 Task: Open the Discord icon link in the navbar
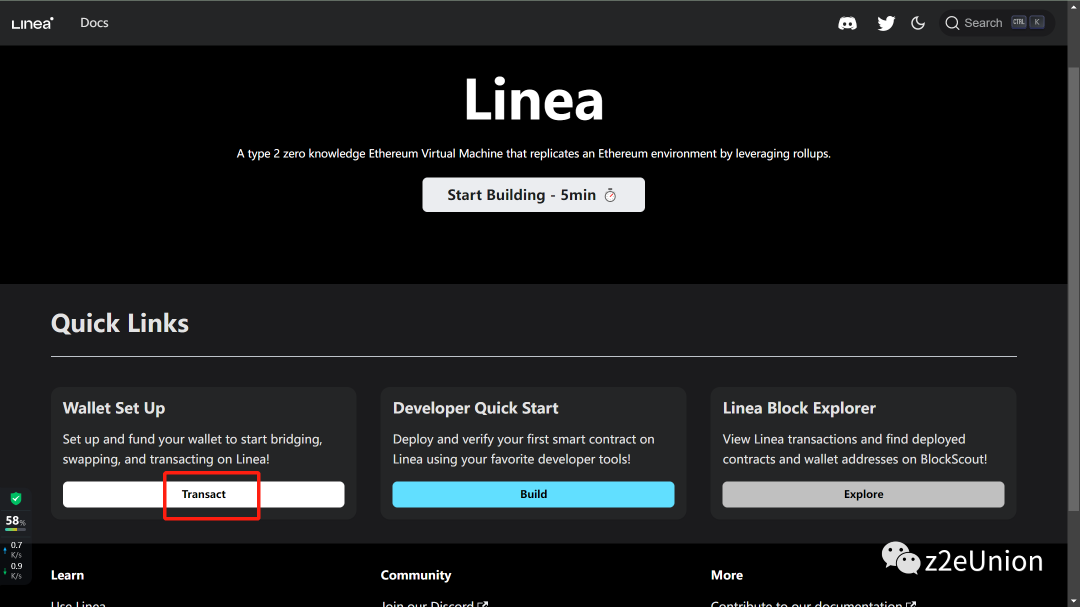coord(847,23)
